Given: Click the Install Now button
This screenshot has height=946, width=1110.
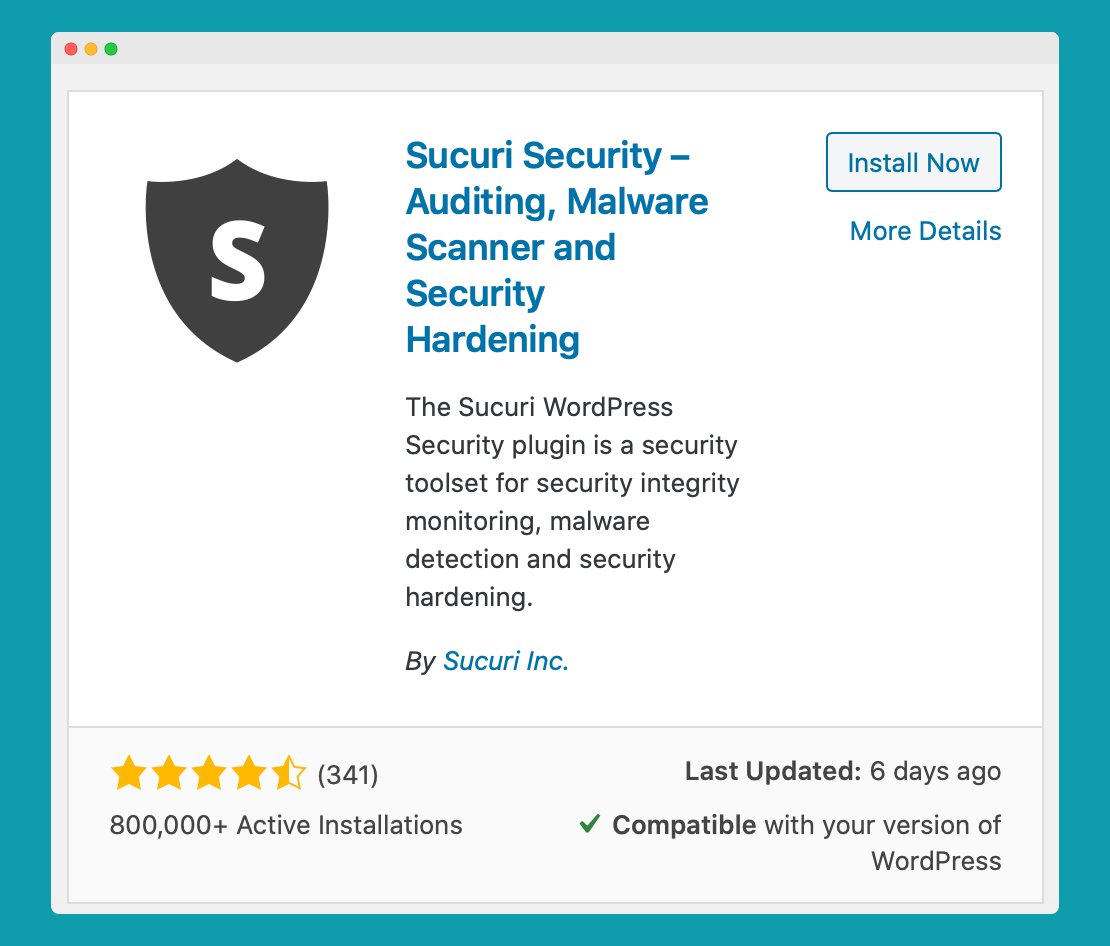Looking at the screenshot, I should (913, 162).
